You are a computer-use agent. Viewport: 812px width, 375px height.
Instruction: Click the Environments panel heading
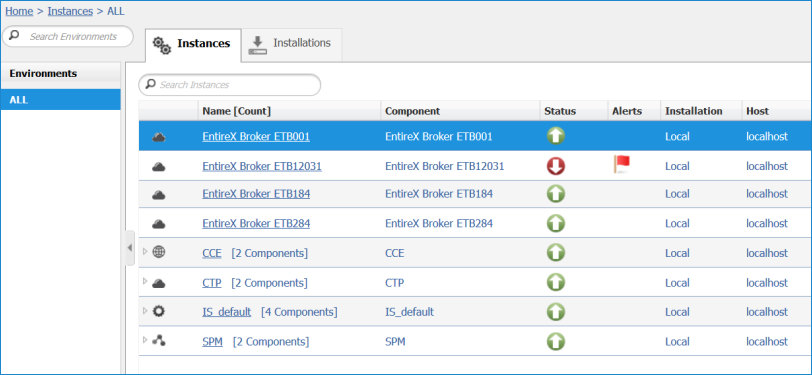pyautogui.click(x=61, y=74)
